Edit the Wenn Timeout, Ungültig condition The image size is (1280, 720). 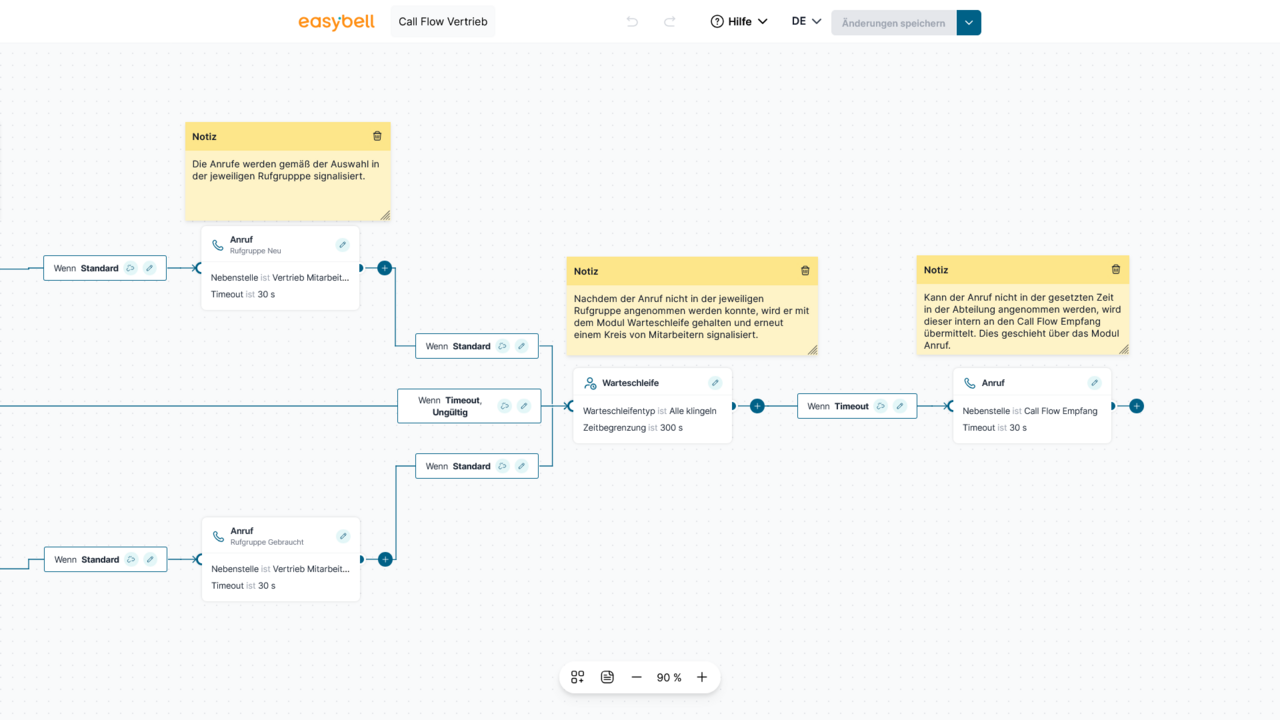tap(523, 406)
